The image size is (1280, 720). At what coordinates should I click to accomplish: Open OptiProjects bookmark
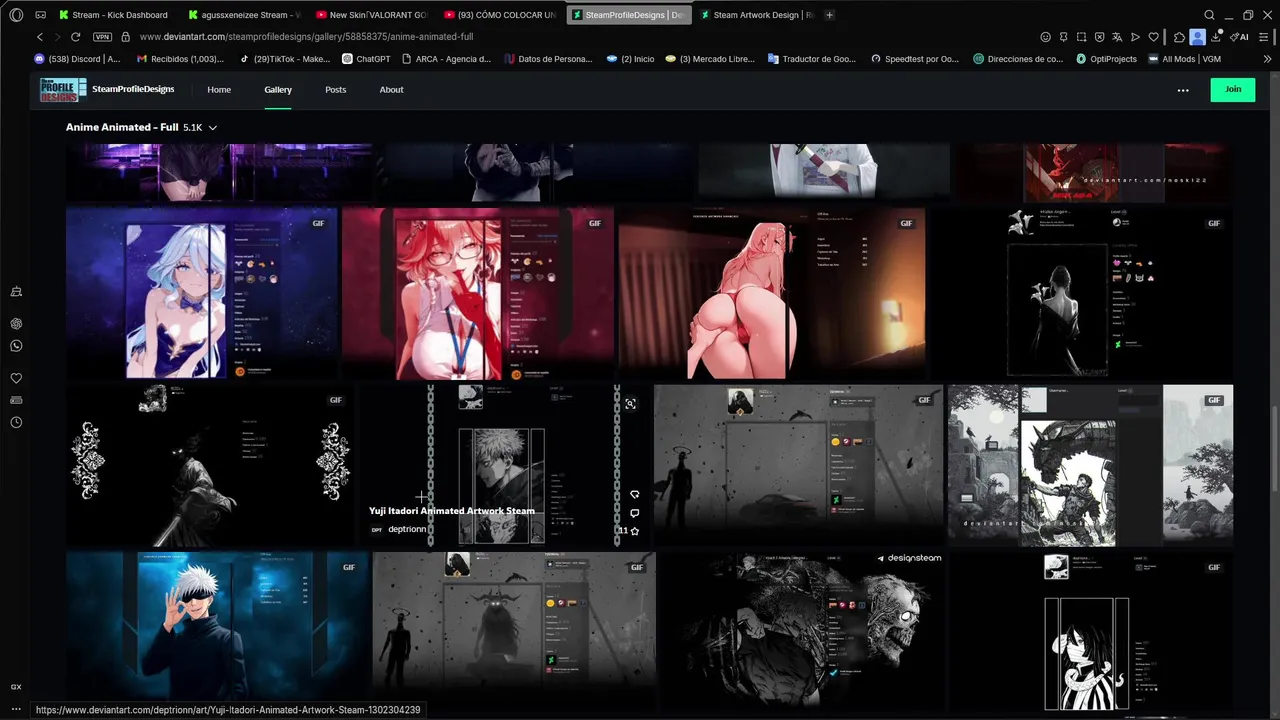click(1106, 59)
